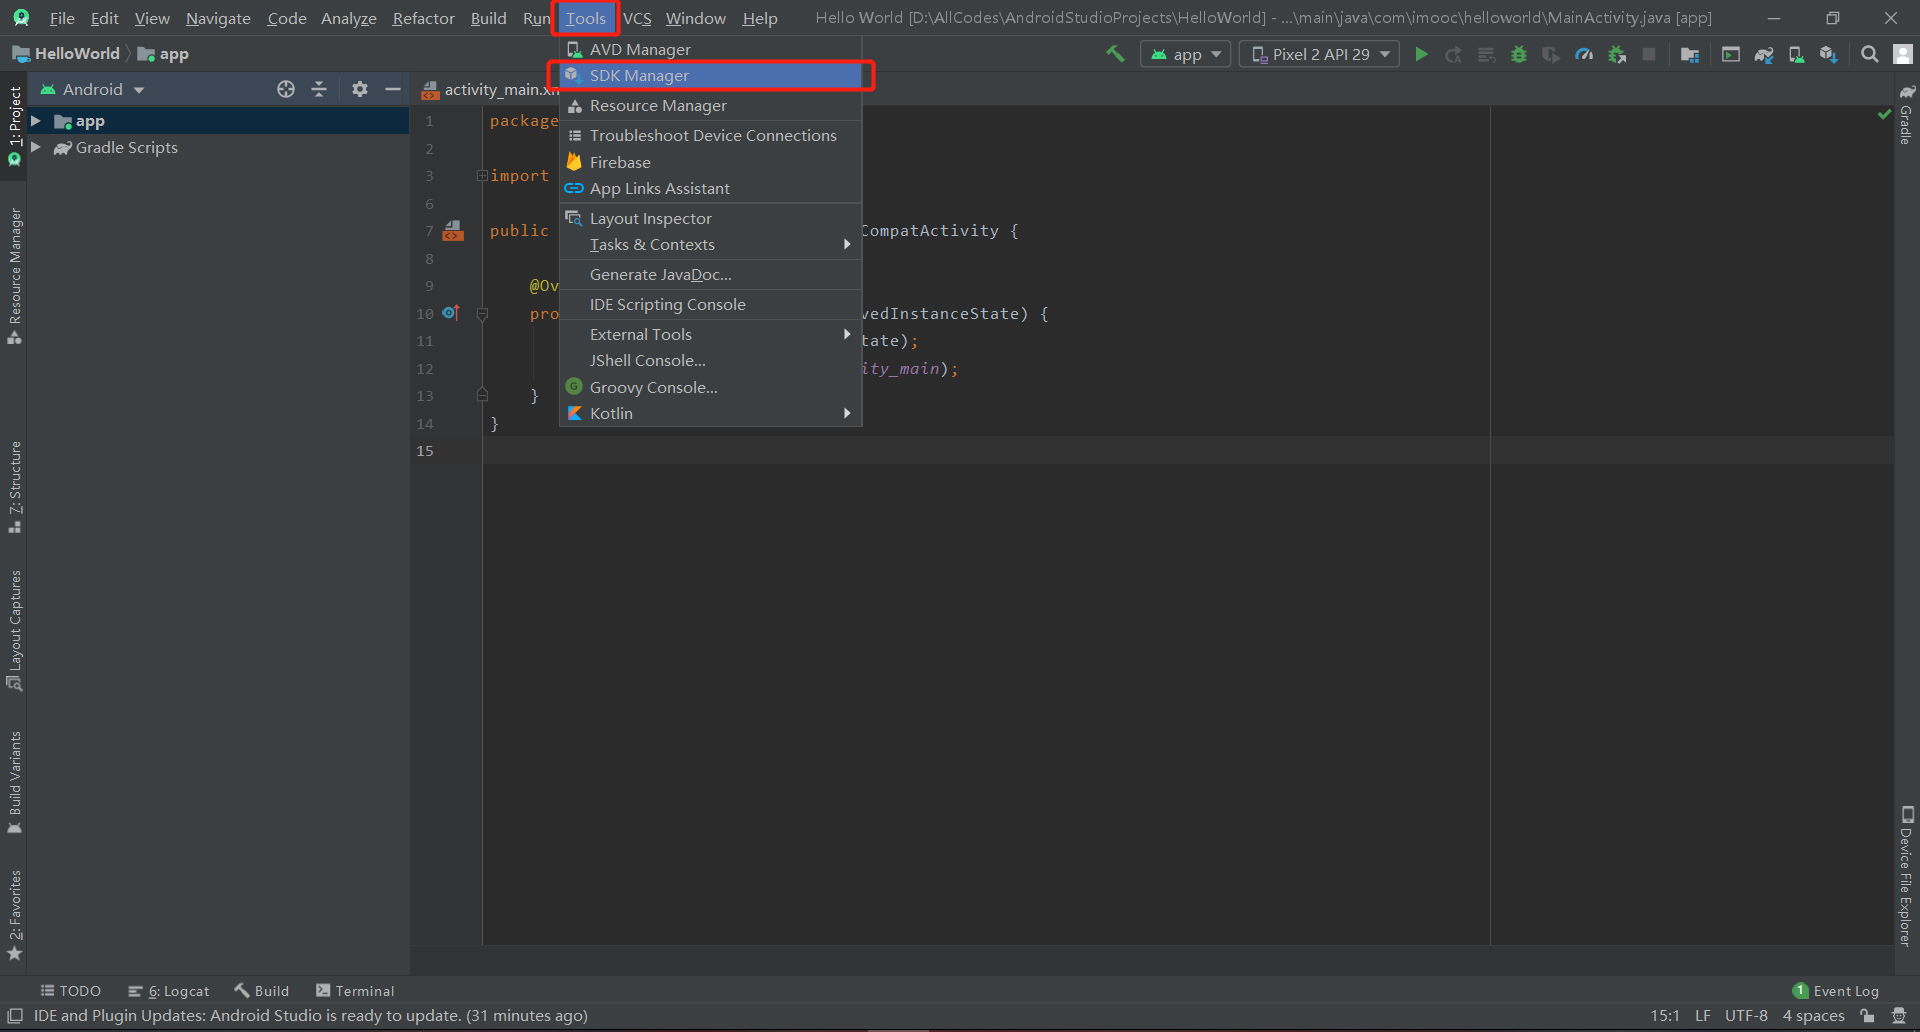Choose Layout Inspector menu entry
Image resolution: width=1920 pixels, height=1032 pixels.
pos(711,218)
